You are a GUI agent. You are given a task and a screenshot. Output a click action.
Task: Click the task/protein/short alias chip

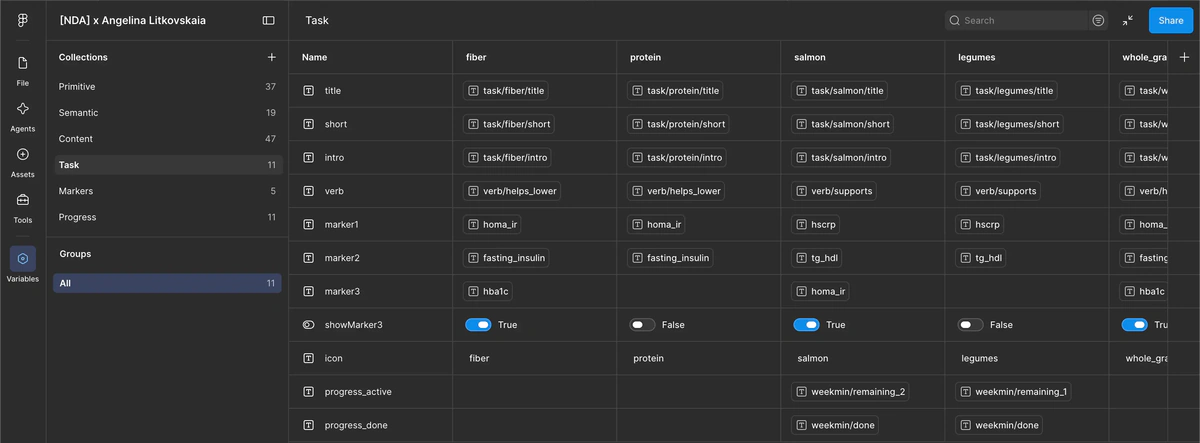click(678, 124)
